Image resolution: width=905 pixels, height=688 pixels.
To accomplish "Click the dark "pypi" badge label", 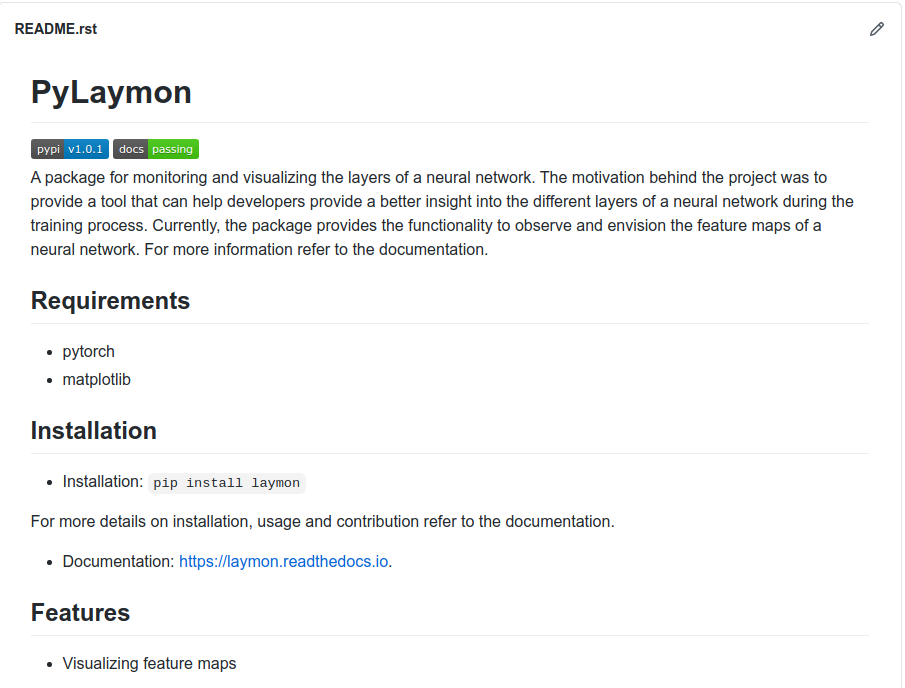I will [x=47, y=149].
